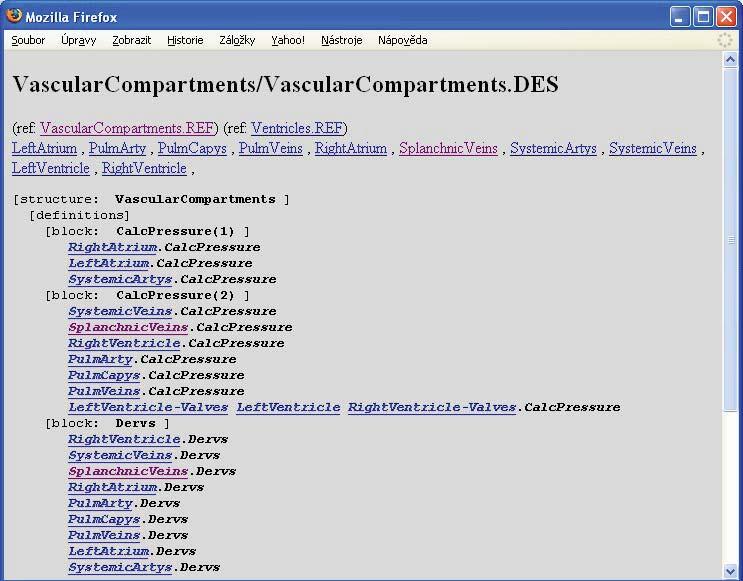
Task: Click RightAtrium link before .CalcPressure
Action: (112, 247)
